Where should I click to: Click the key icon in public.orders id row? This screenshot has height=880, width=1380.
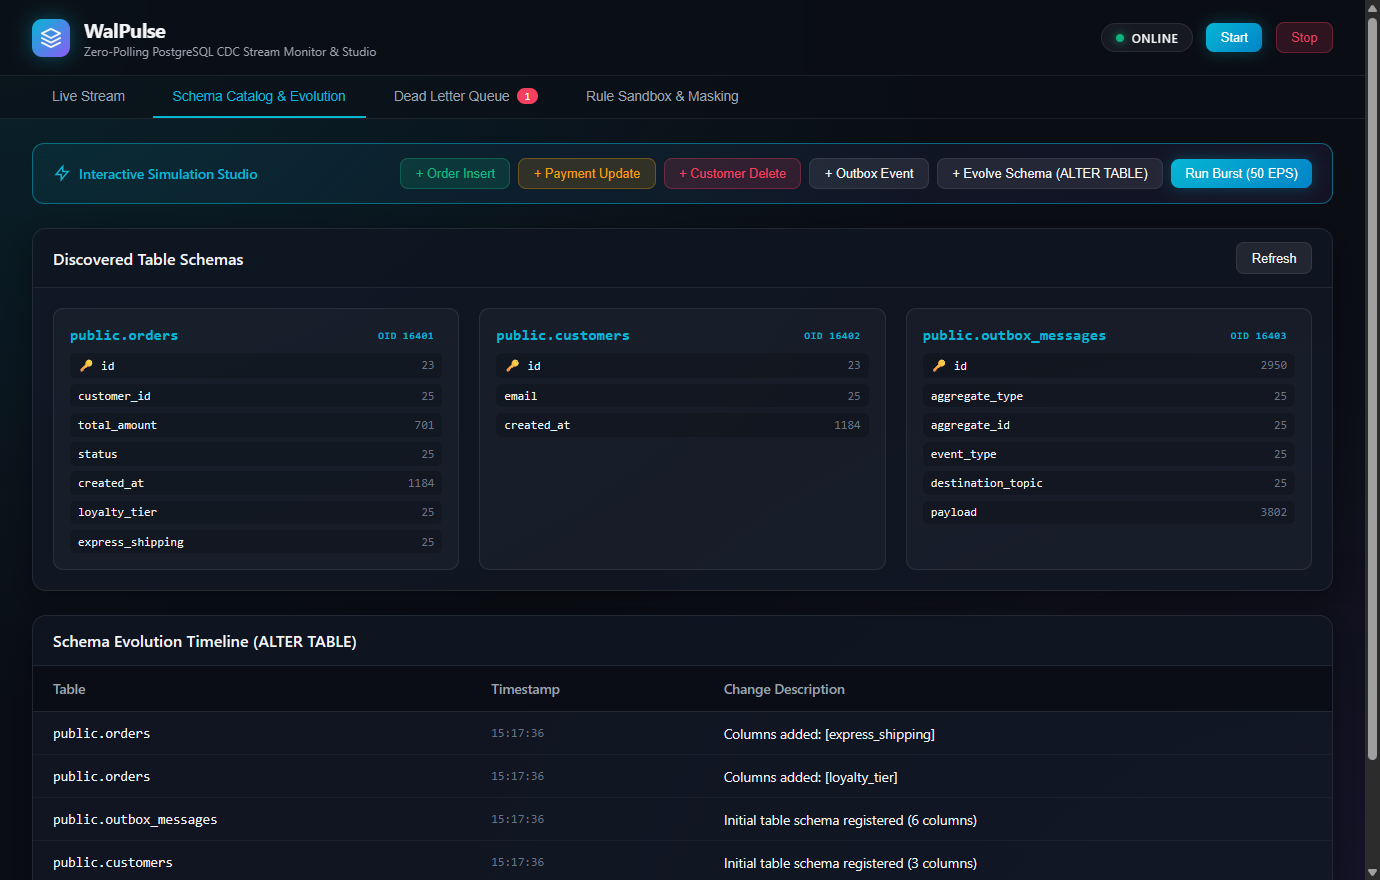pos(86,366)
